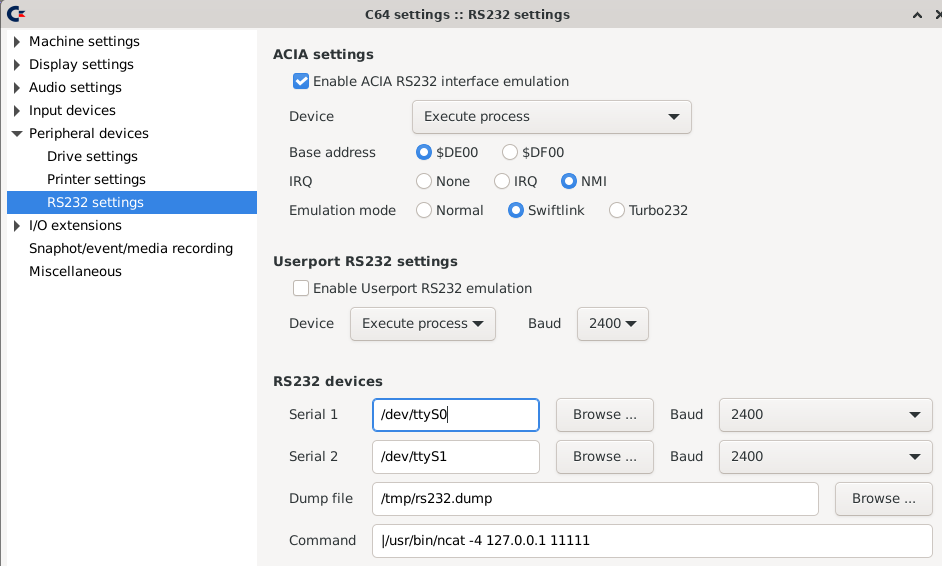Click the Command input field
Screen dimensions: 942x566
(x=651, y=541)
